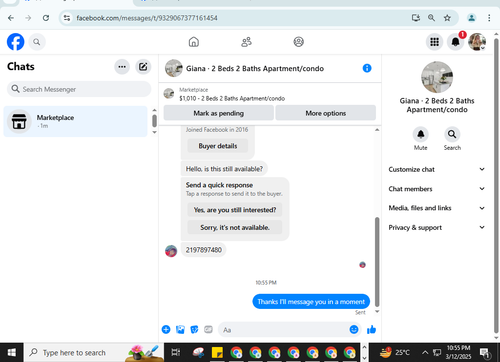The width and height of the screenshot is (500, 362).
Task: Go to the Home feed icon
Action: pyautogui.click(x=194, y=42)
